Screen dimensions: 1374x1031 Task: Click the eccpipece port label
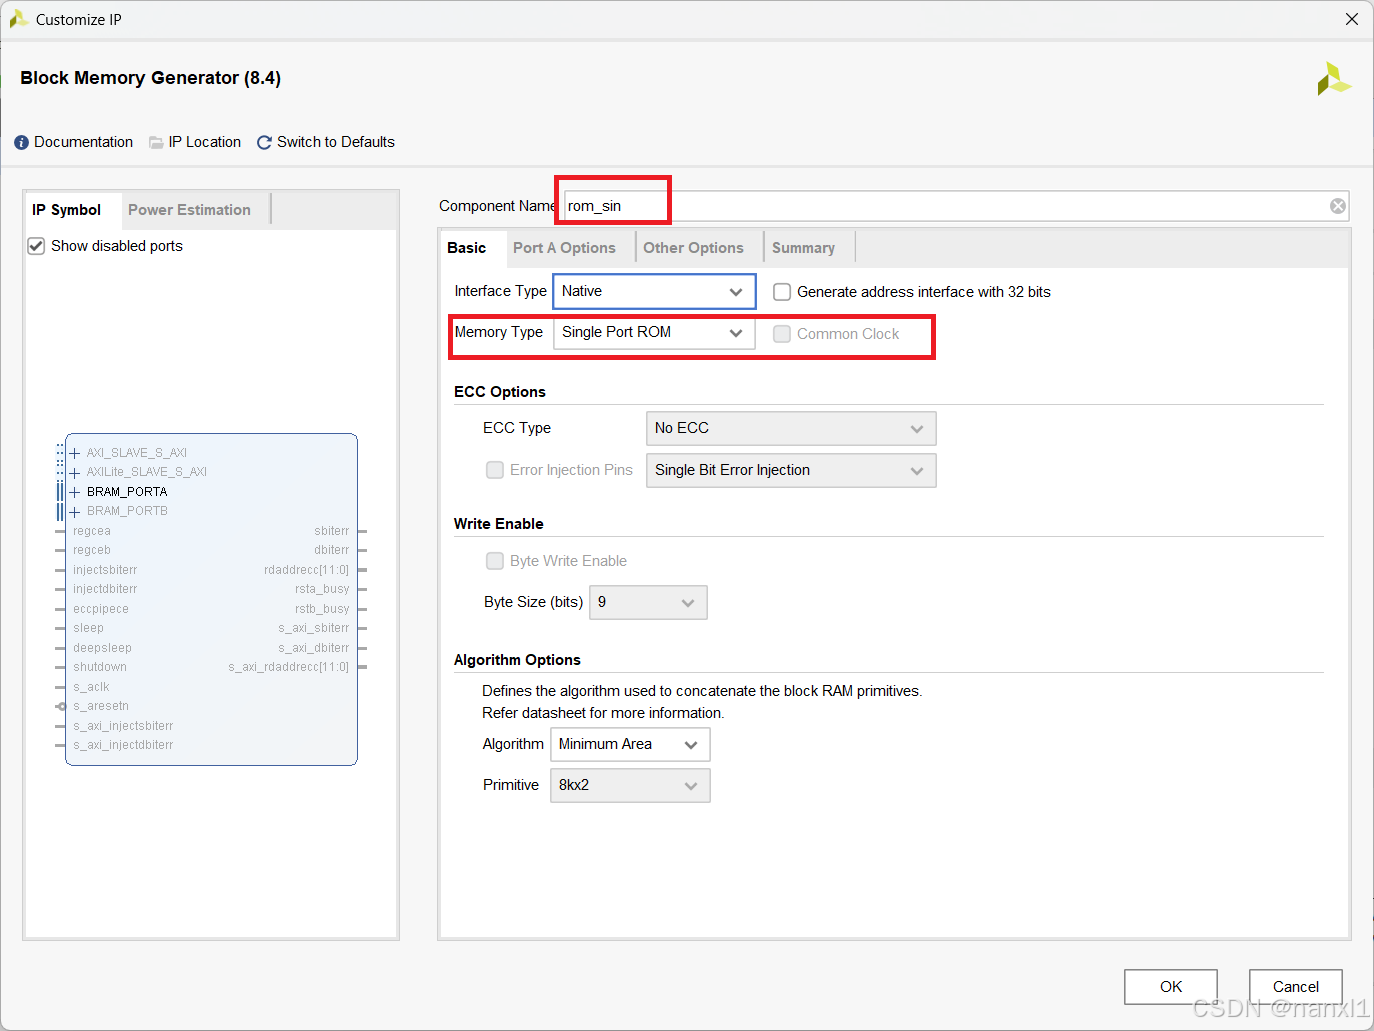101,609
